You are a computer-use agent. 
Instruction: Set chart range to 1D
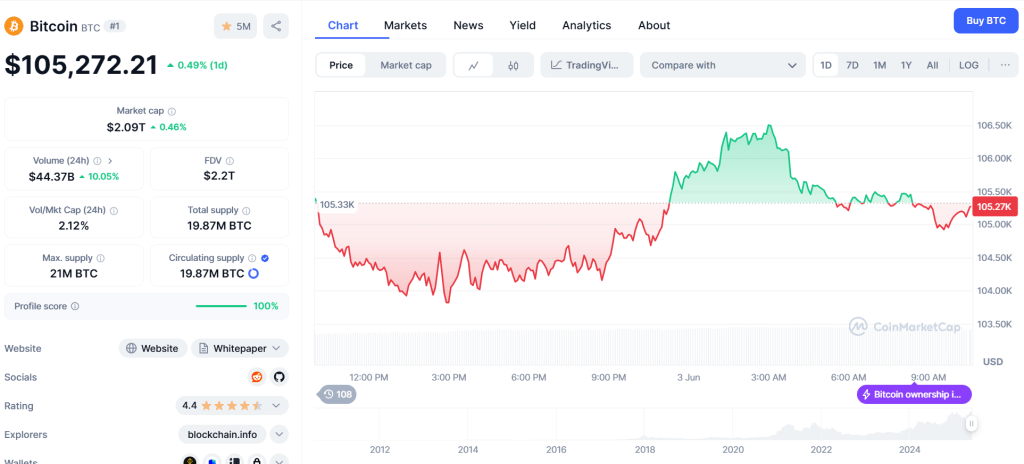[x=826, y=65]
